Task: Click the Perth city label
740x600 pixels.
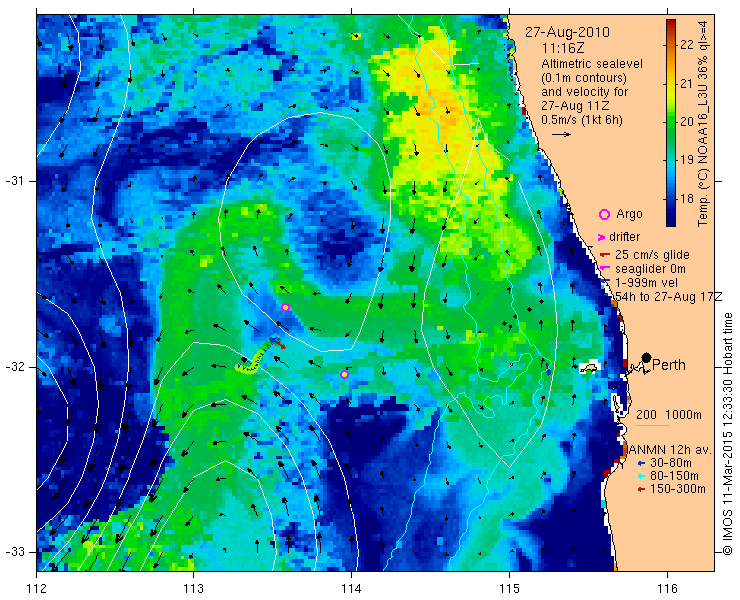Action: pyautogui.click(x=669, y=365)
